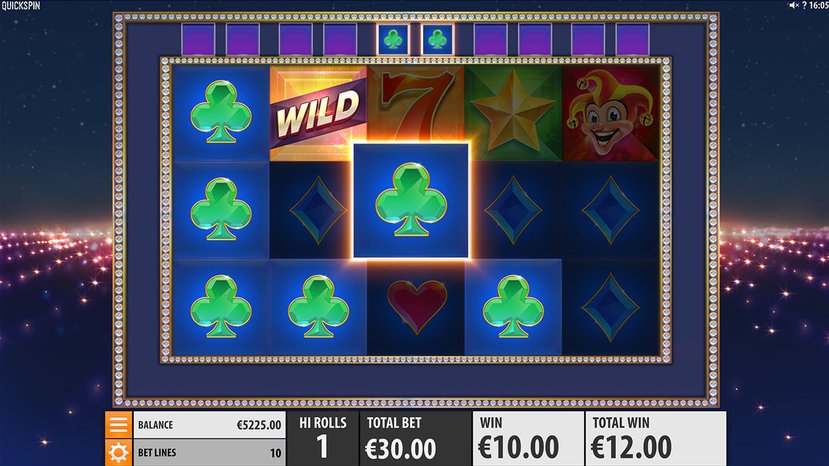Click the WILD symbol on reels

point(318,113)
